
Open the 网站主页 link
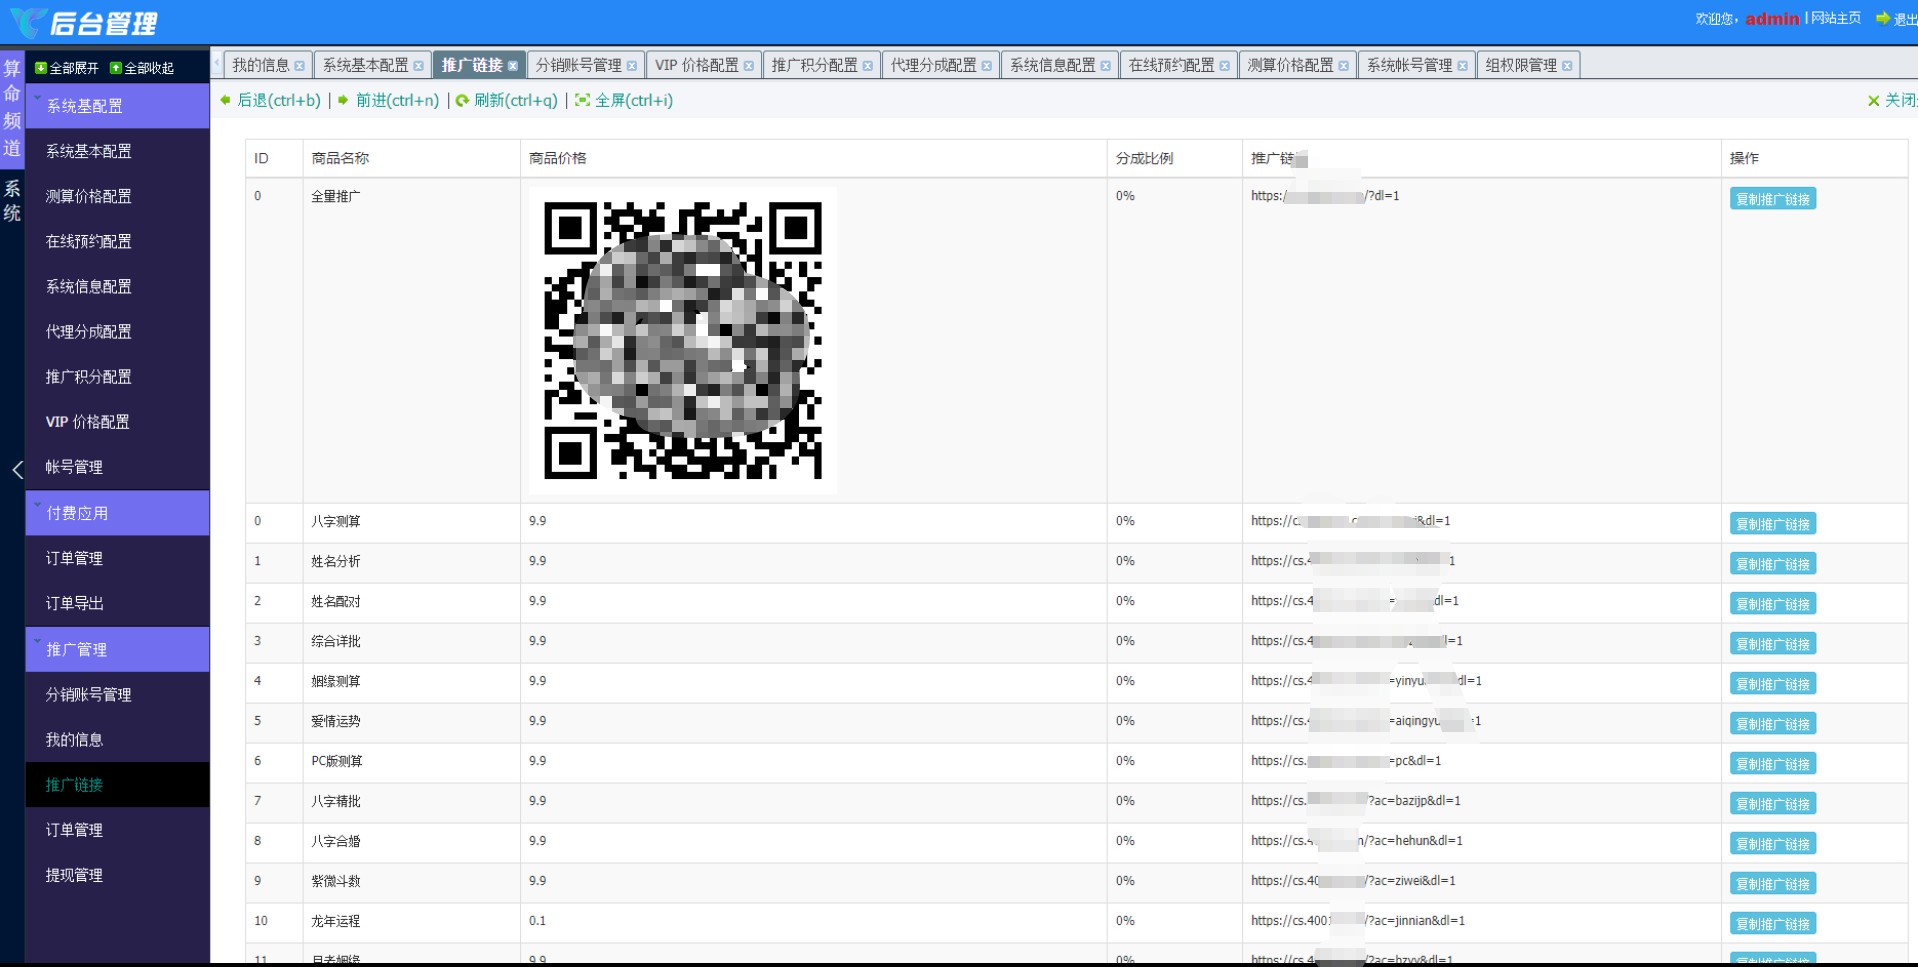(1836, 18)
